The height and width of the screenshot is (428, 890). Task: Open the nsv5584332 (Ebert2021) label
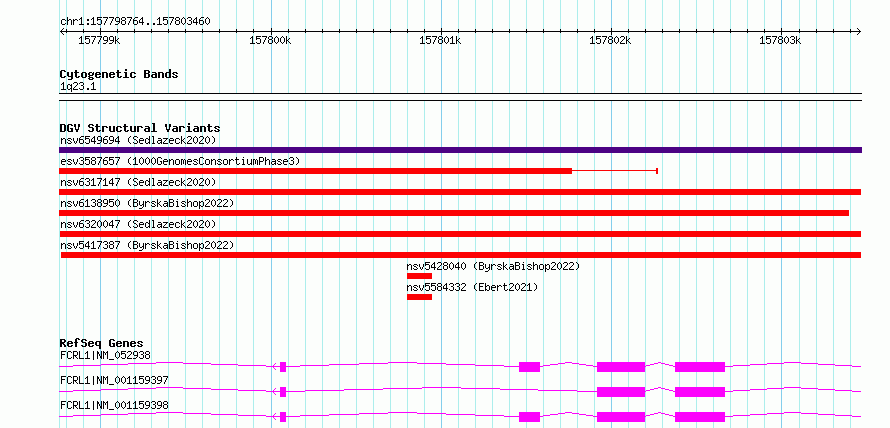click(x=472, y=287)
